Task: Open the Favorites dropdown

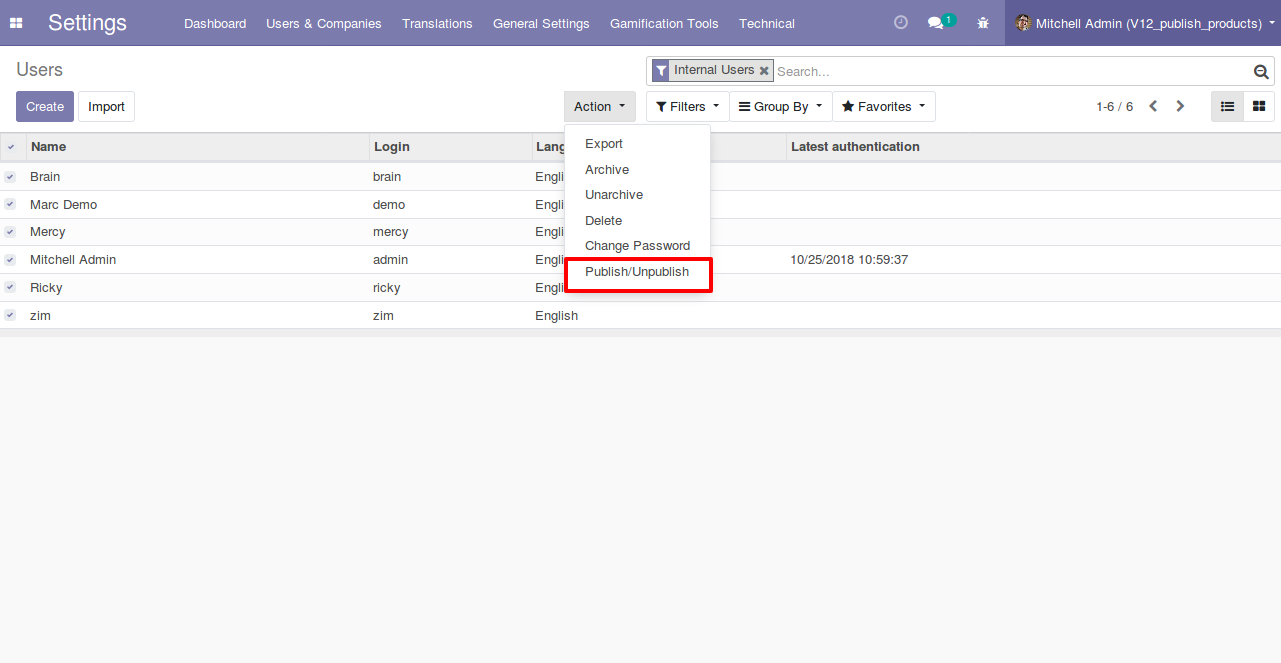Action: 883,107
